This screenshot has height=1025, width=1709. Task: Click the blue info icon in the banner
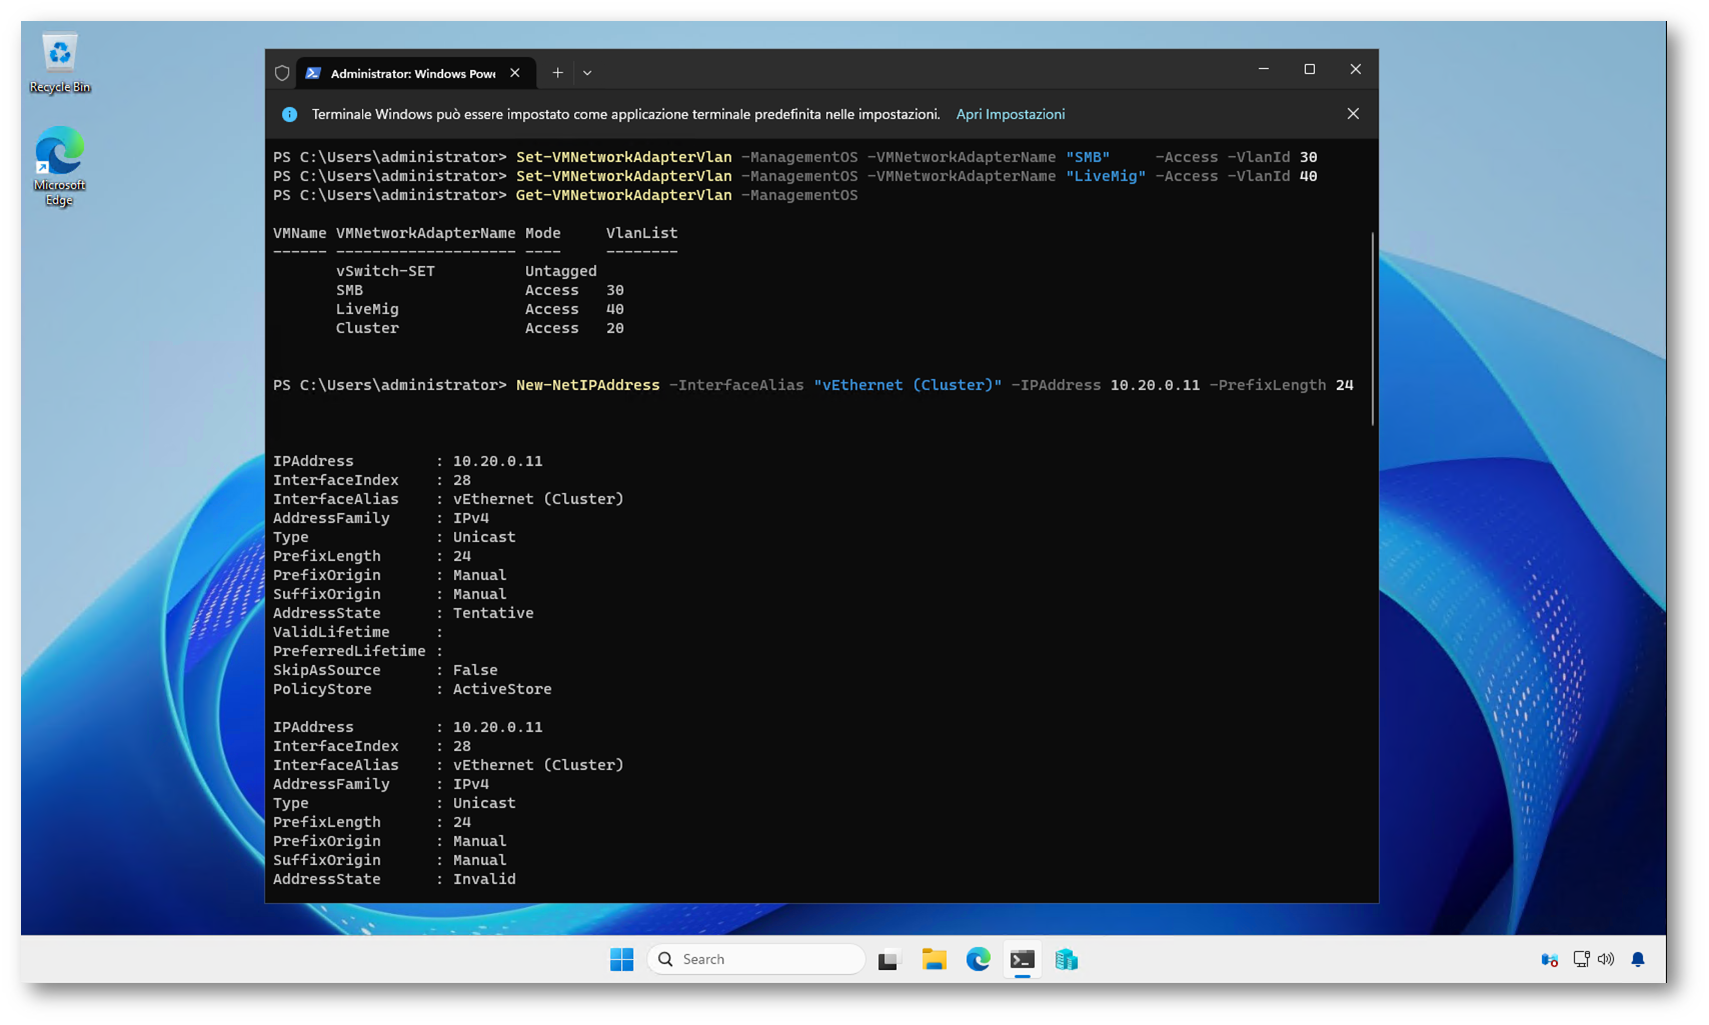click(x=290, y=114)
